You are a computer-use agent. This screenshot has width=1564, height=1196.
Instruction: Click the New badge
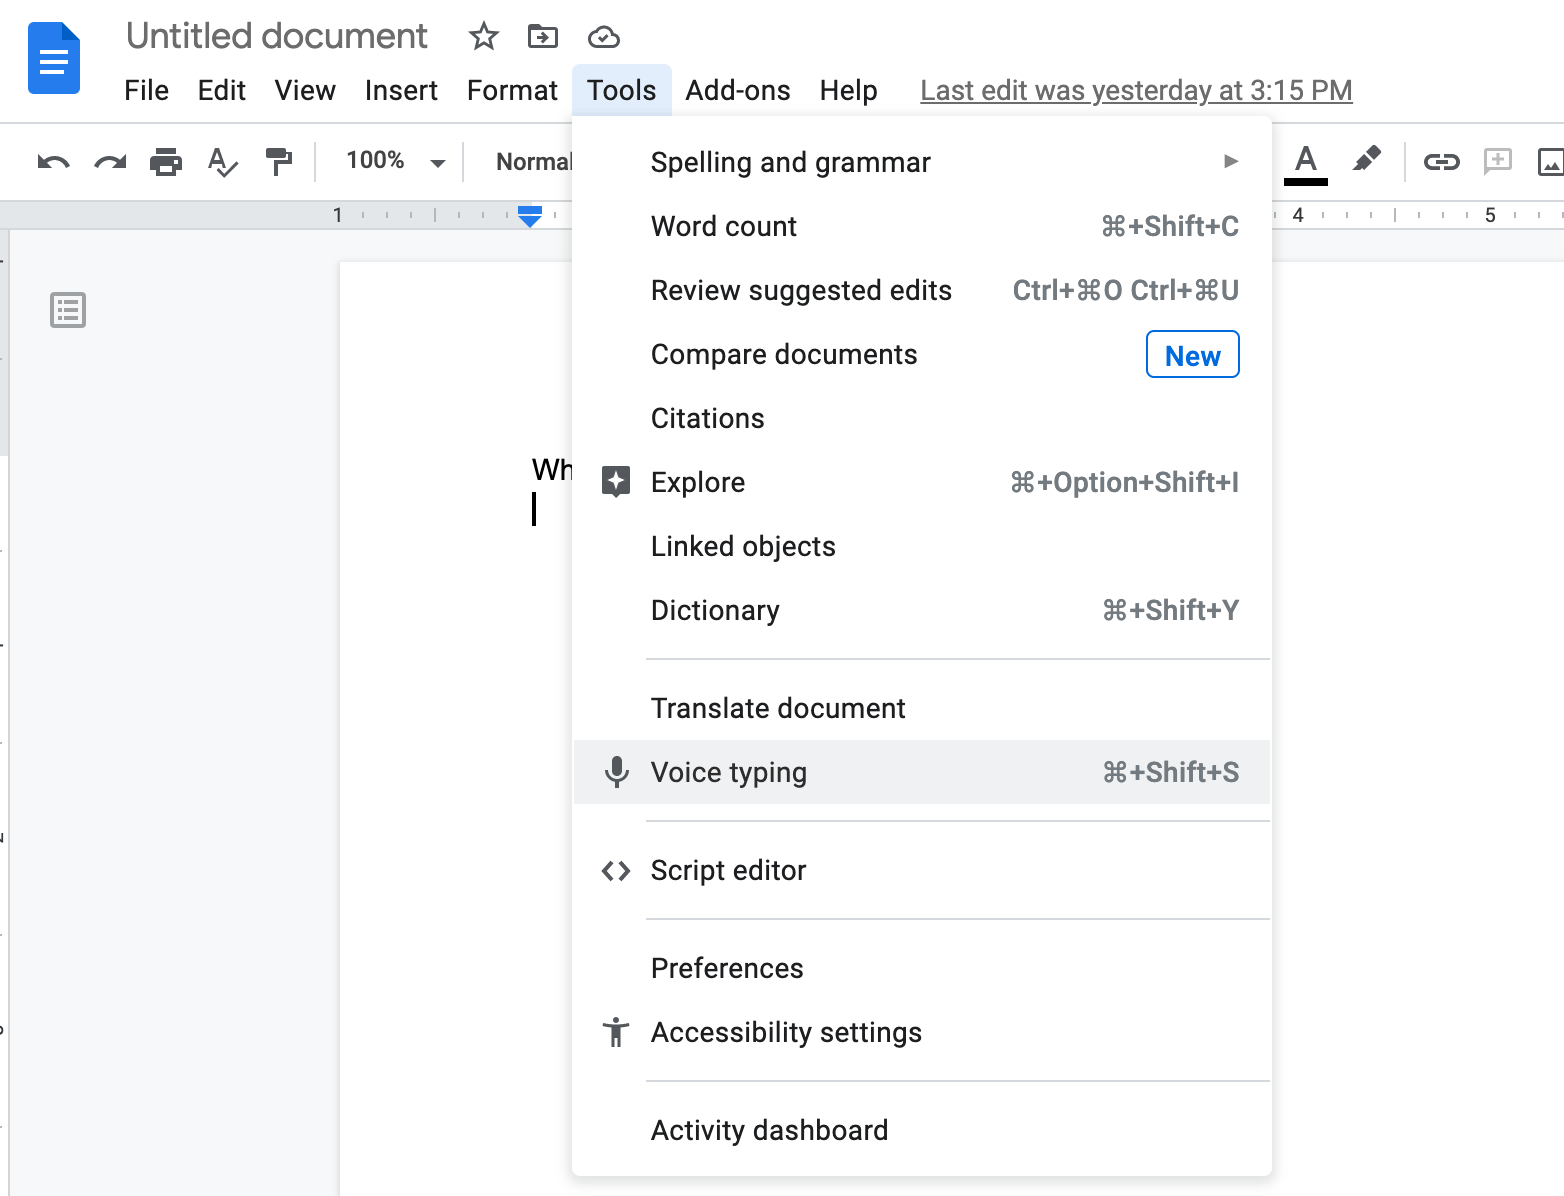1192,355
